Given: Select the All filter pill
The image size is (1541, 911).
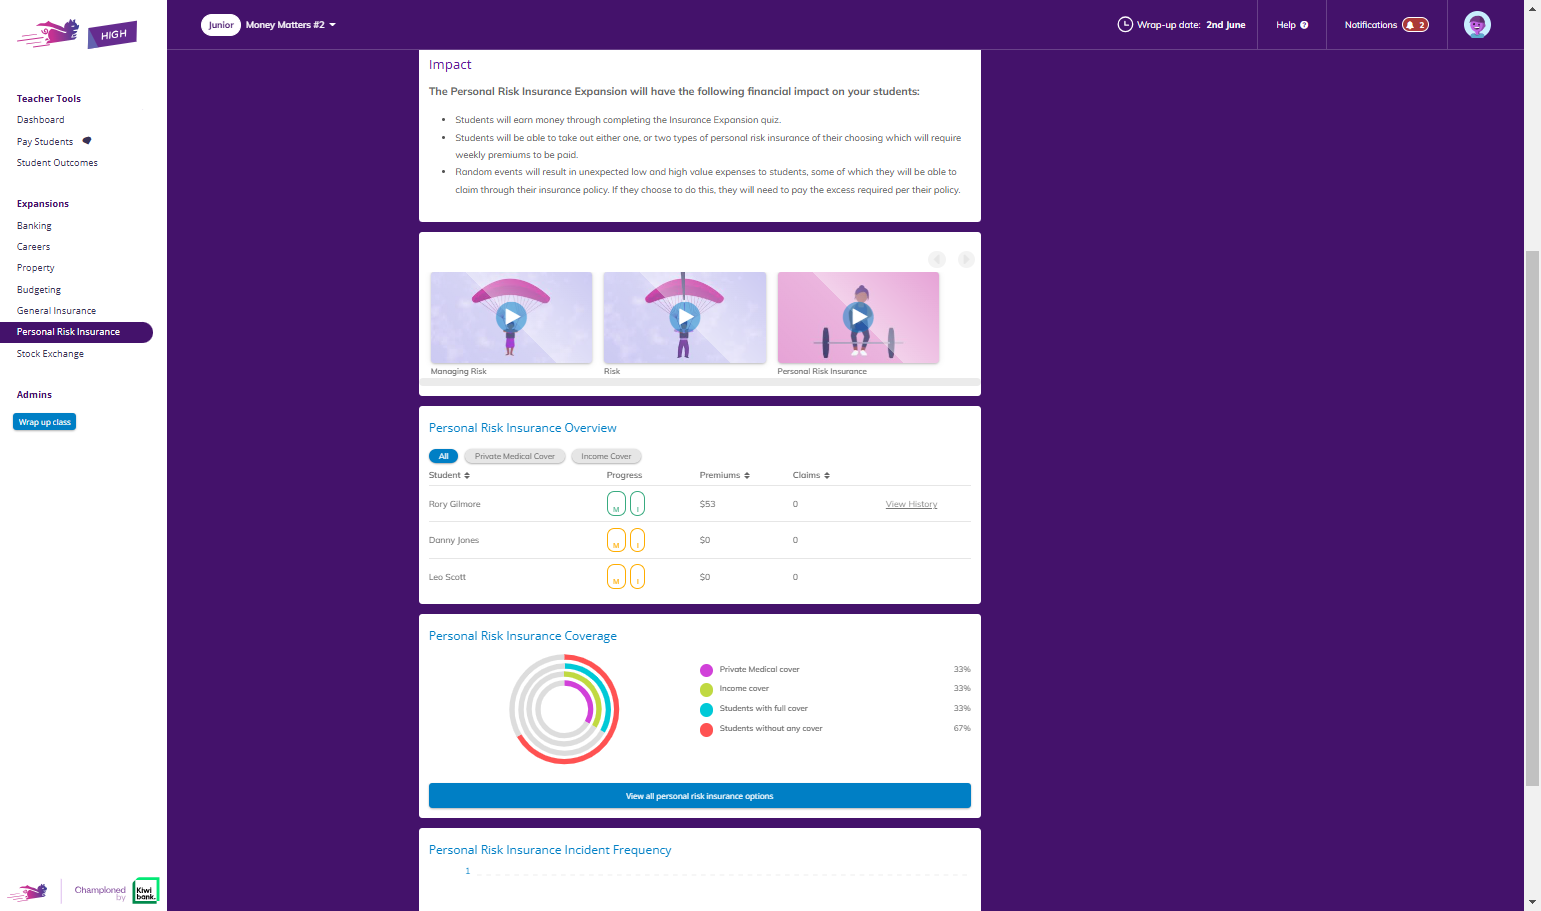Looking at the screenshot, I should tap(443, 456).
